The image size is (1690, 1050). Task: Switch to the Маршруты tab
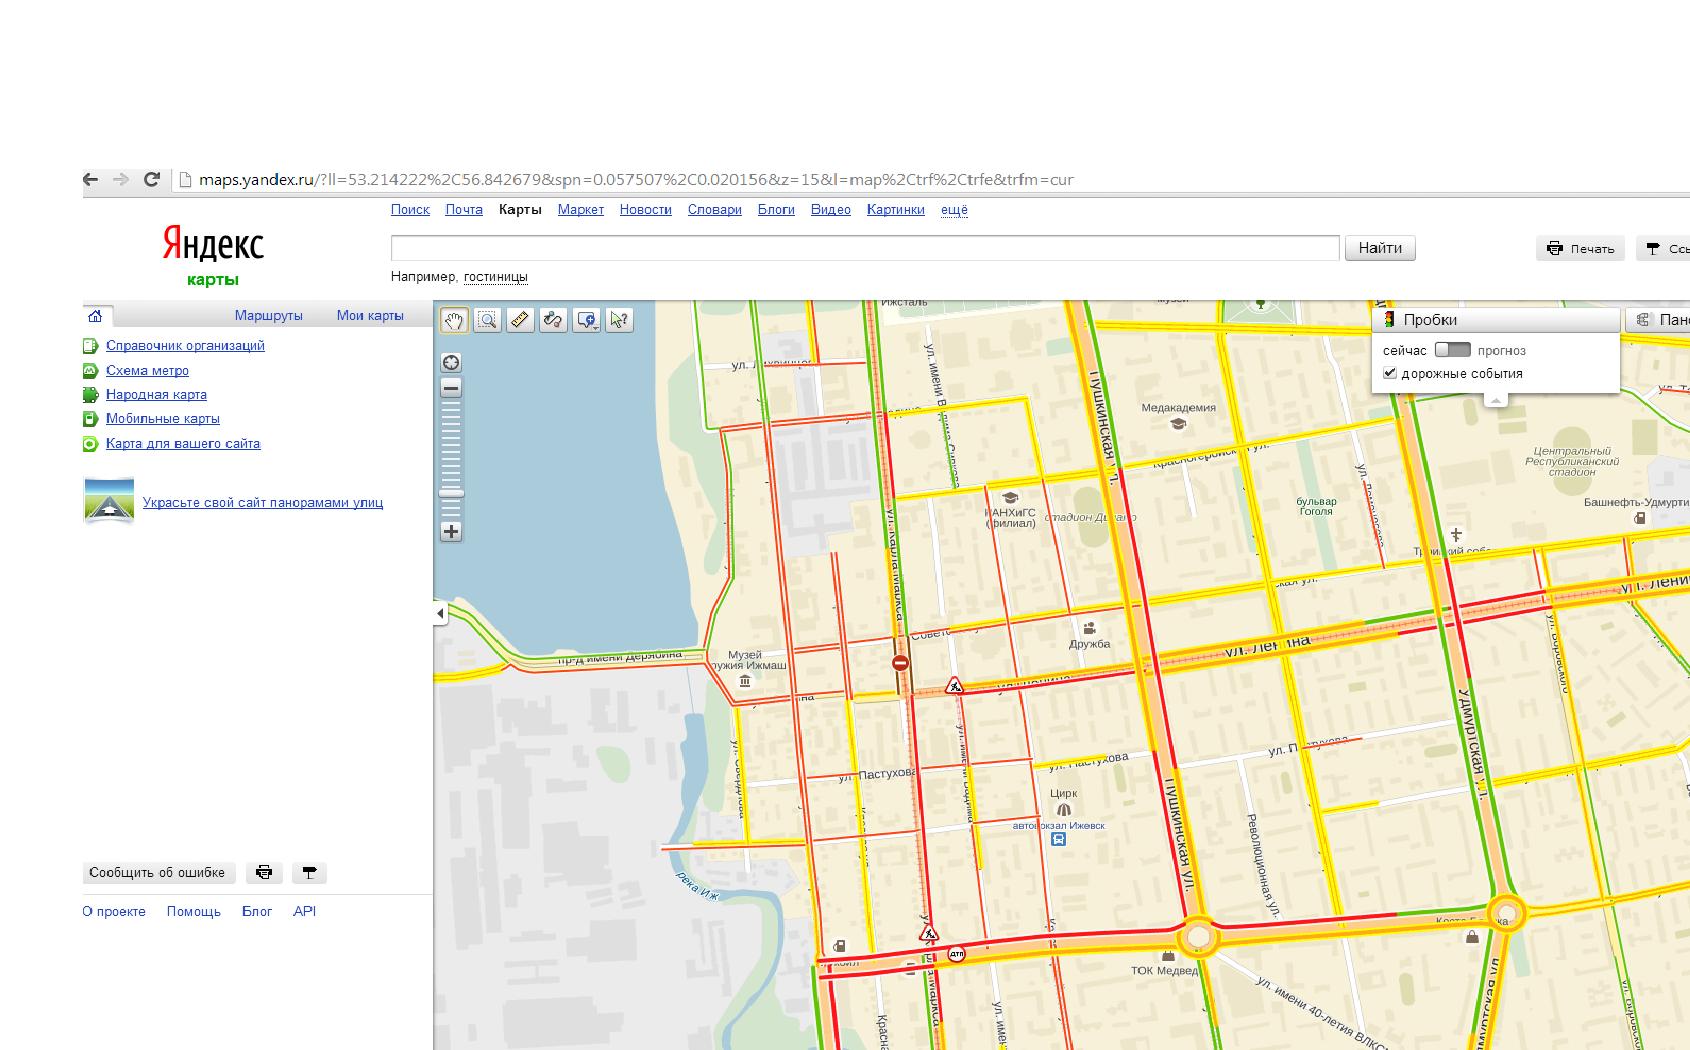click(268, 315)
